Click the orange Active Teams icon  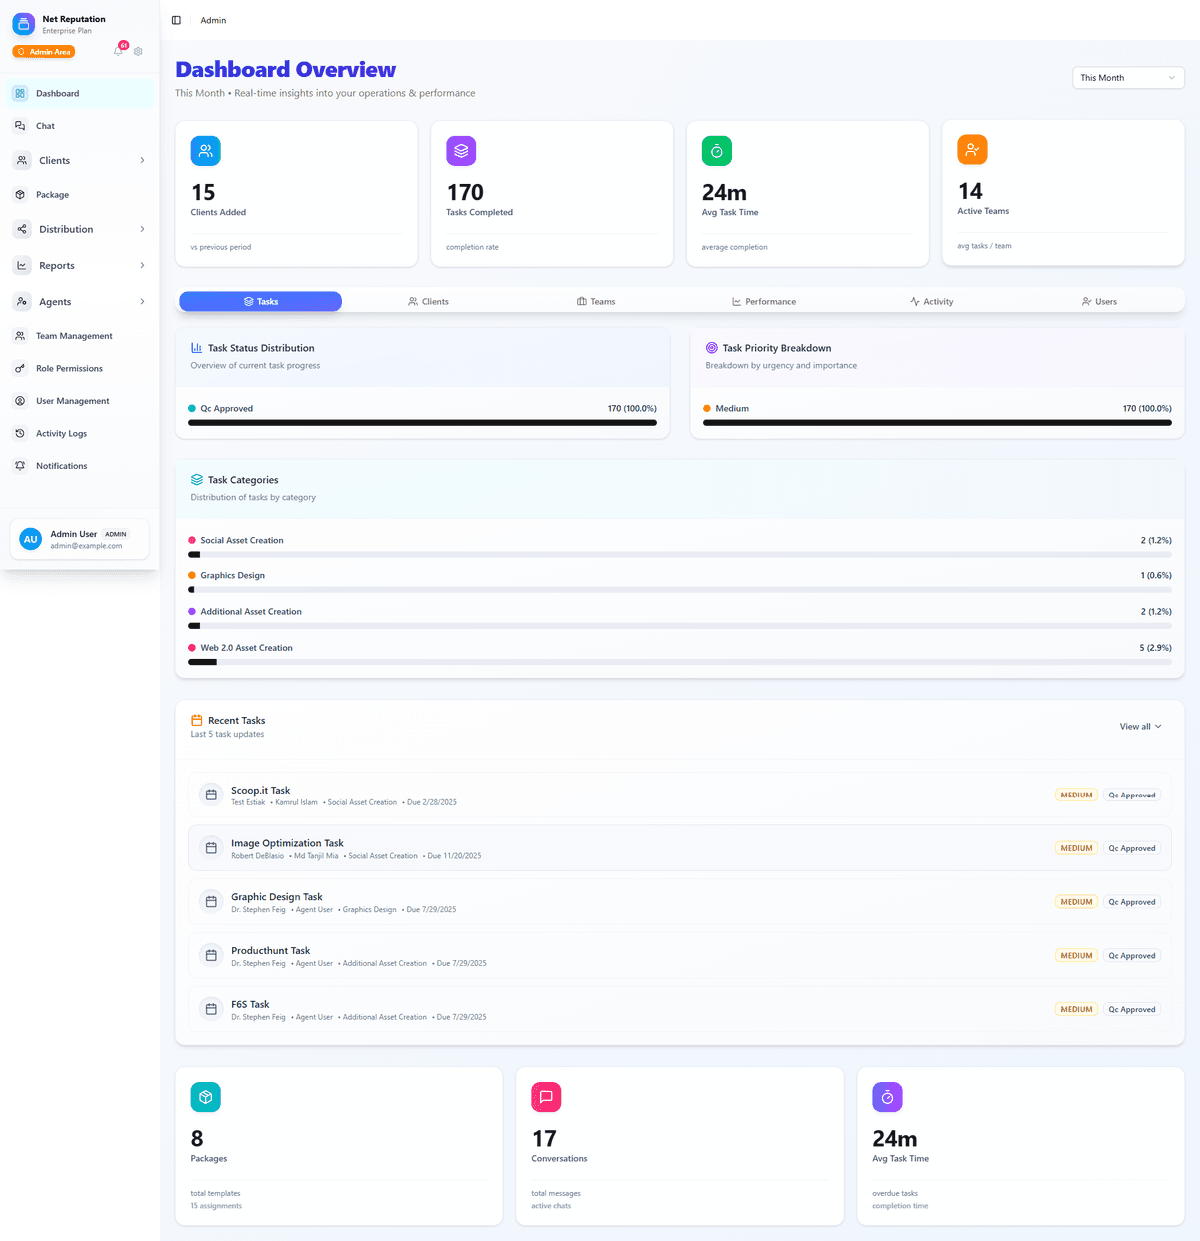point(972,149)
